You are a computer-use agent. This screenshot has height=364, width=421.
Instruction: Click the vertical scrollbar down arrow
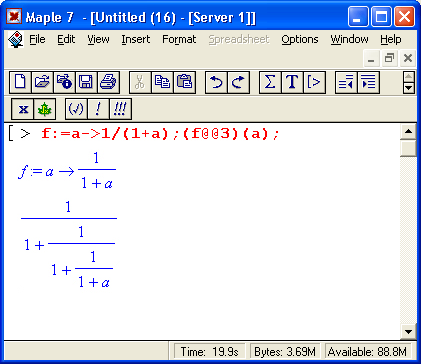[408, 332]
